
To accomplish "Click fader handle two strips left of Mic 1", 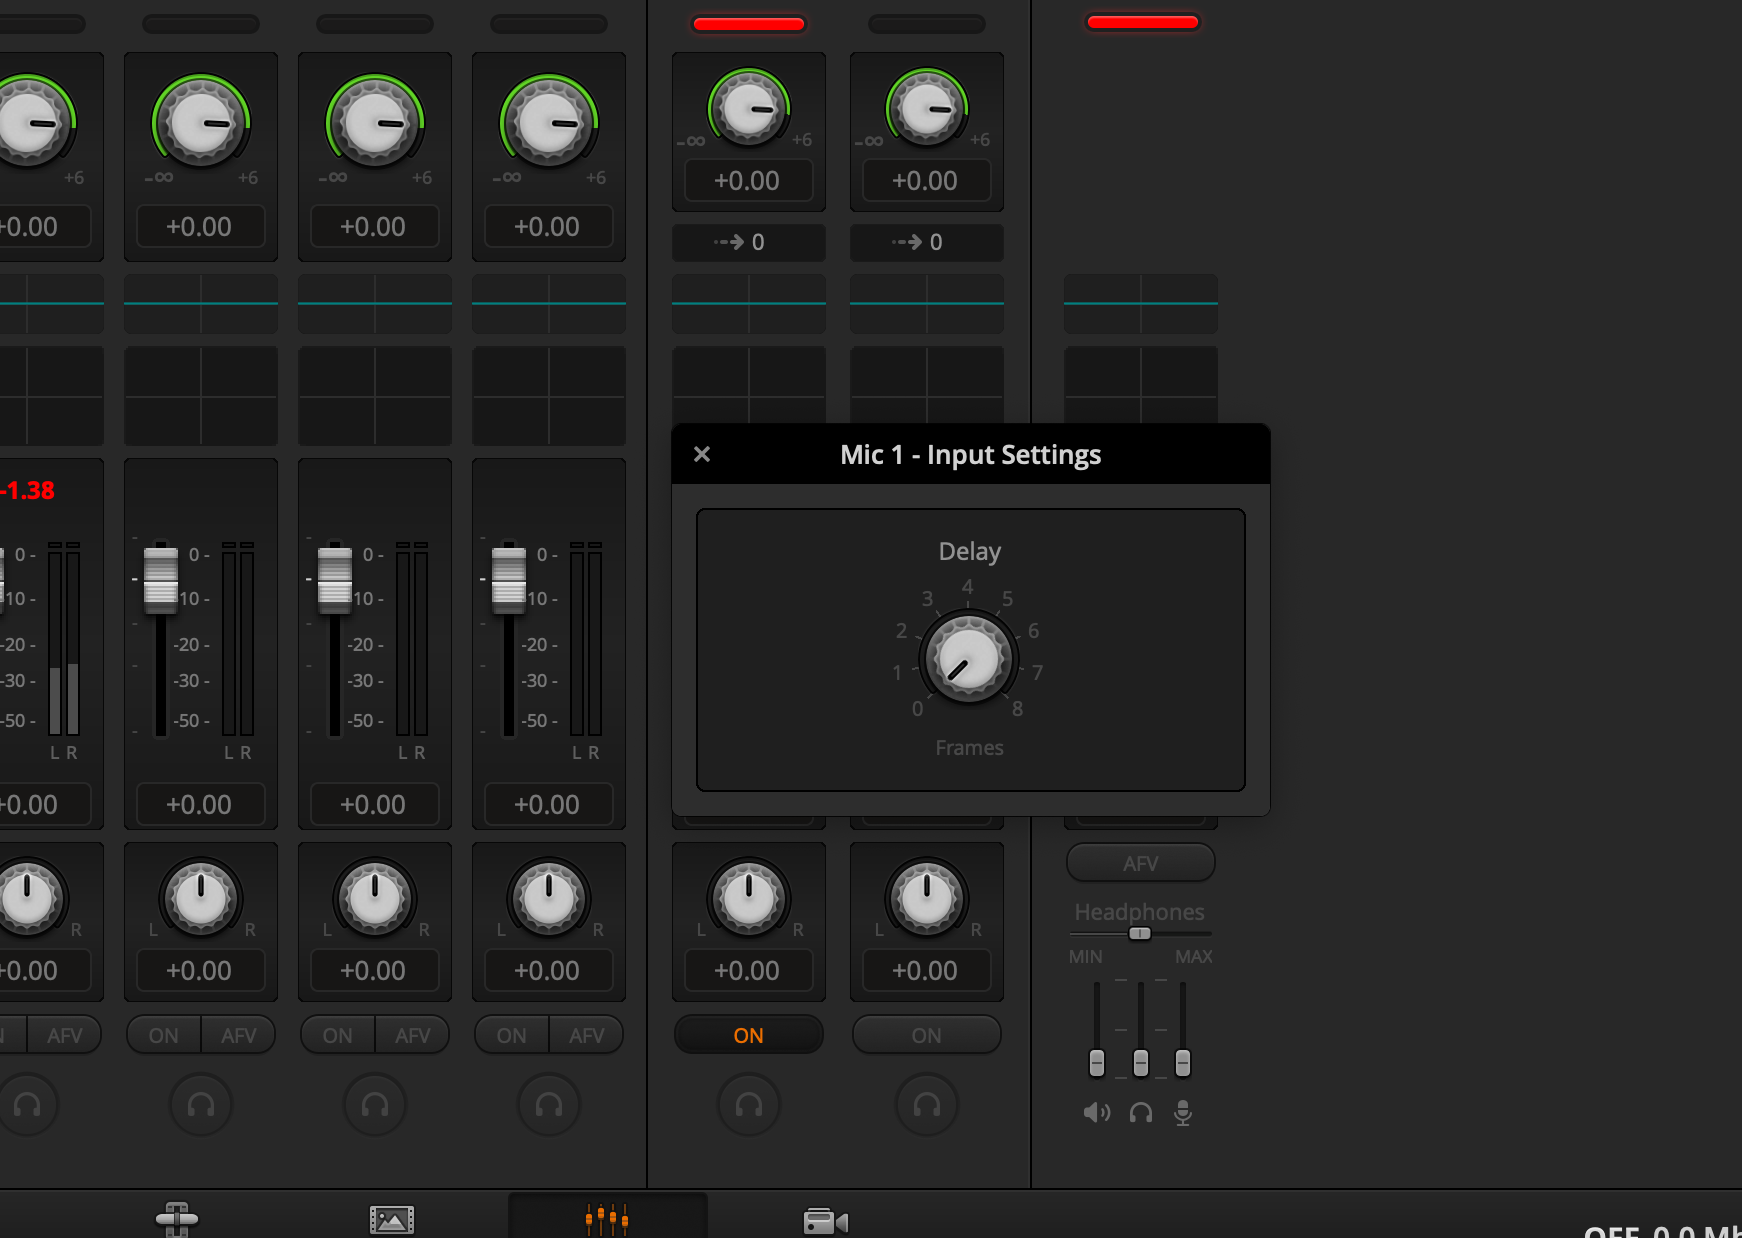I will pyautogui.click(x=335, y=579).
